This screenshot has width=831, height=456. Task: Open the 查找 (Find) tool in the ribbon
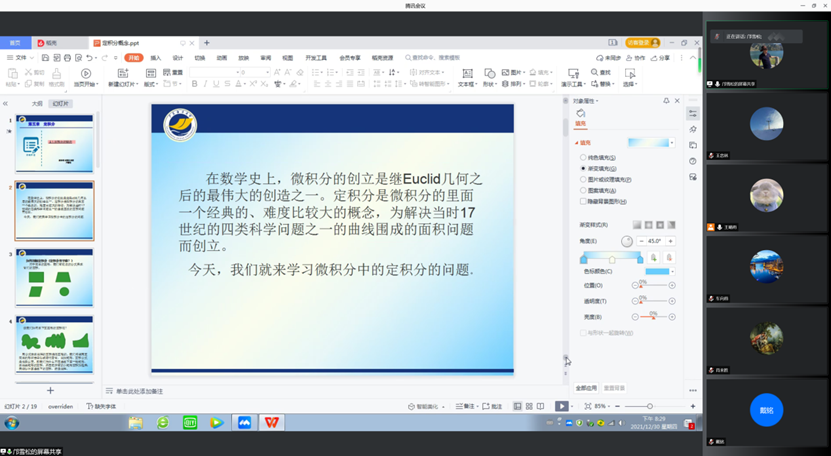599,72
